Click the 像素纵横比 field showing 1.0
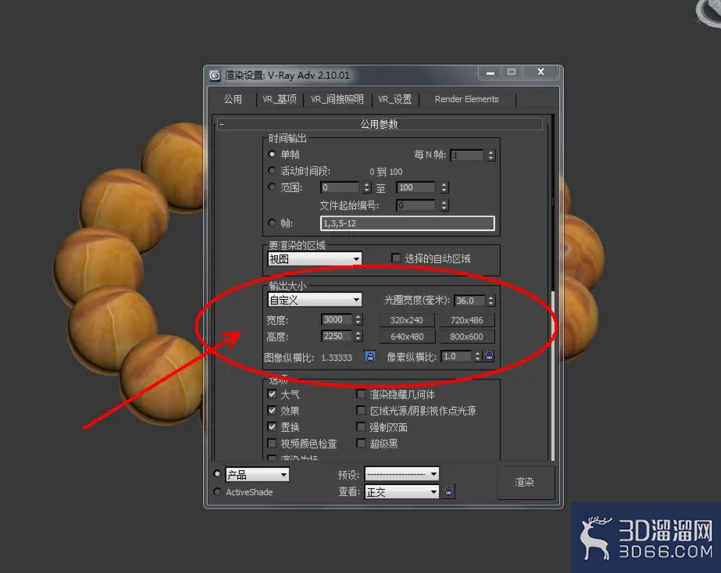Viewport: 721px width, 573px height. [x=457, y=356]
